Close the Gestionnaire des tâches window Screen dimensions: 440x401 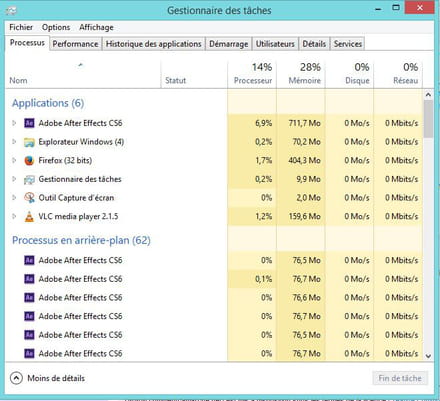coord(420,7)
